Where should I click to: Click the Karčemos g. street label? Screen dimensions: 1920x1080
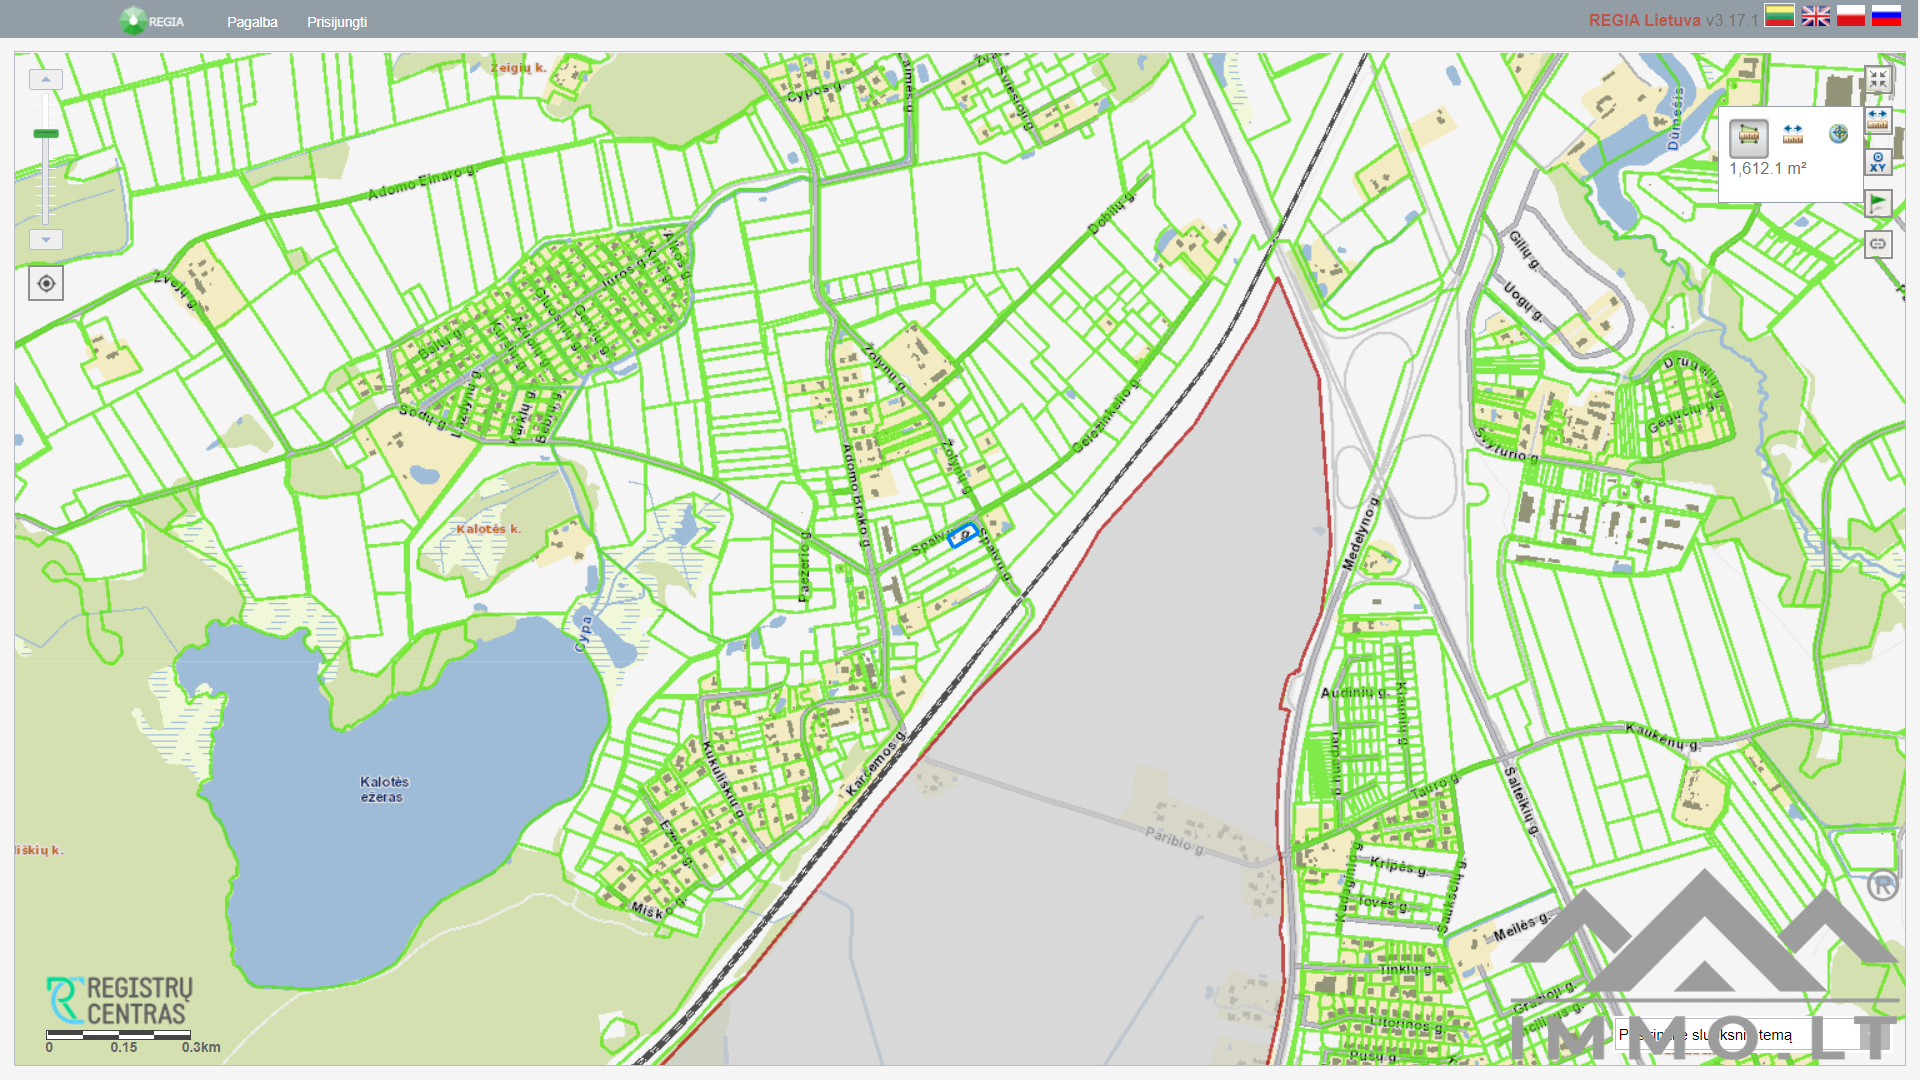tap(875, 764)
